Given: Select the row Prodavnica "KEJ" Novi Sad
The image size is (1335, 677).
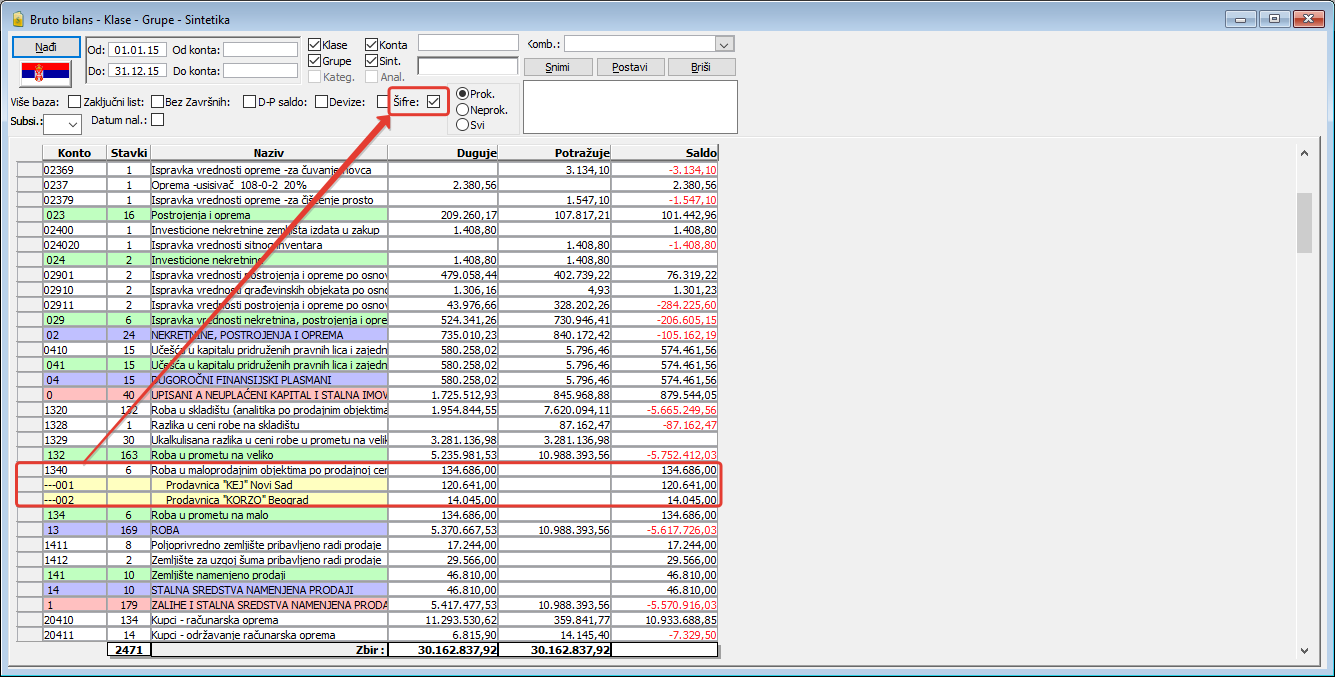Looking at the screenshot, I should [268, 484].
